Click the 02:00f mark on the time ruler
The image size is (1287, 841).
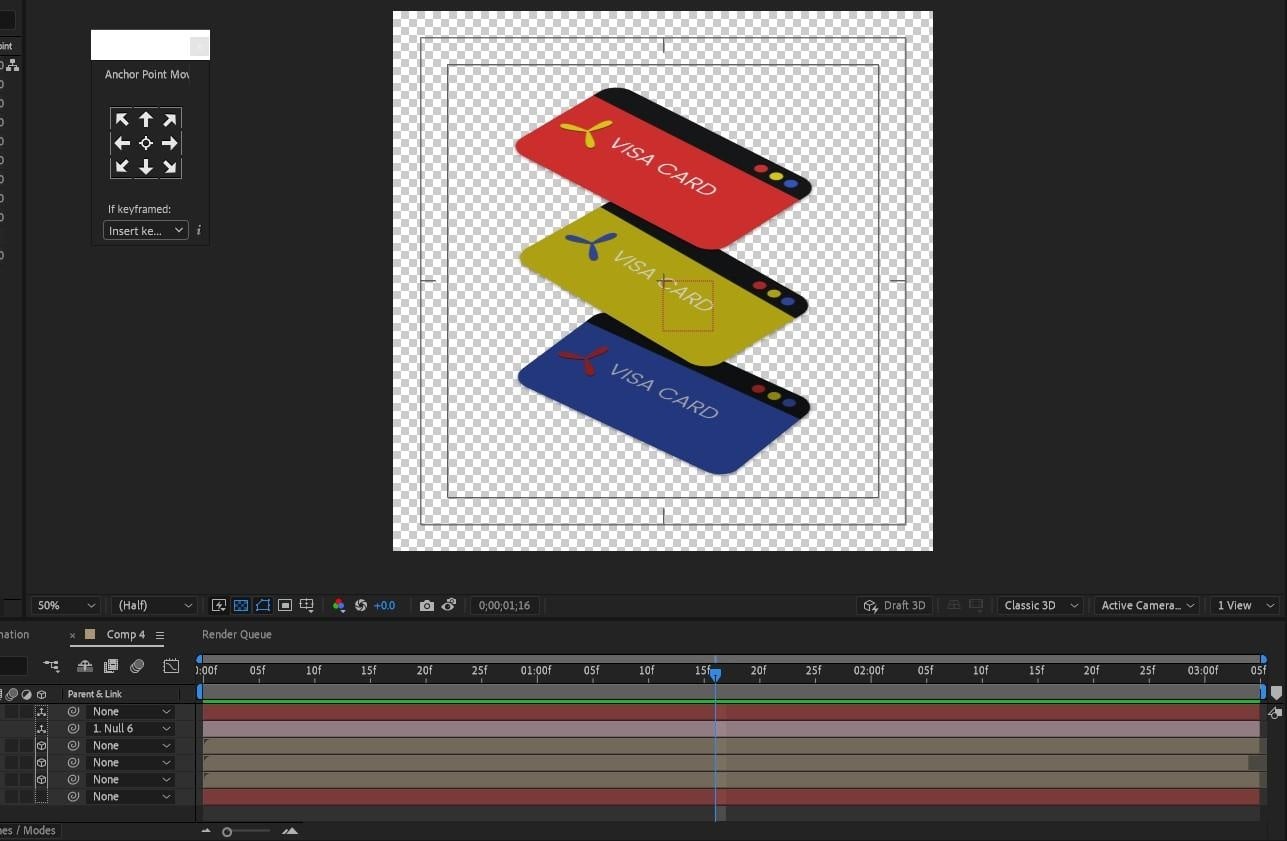pos(868,670)
